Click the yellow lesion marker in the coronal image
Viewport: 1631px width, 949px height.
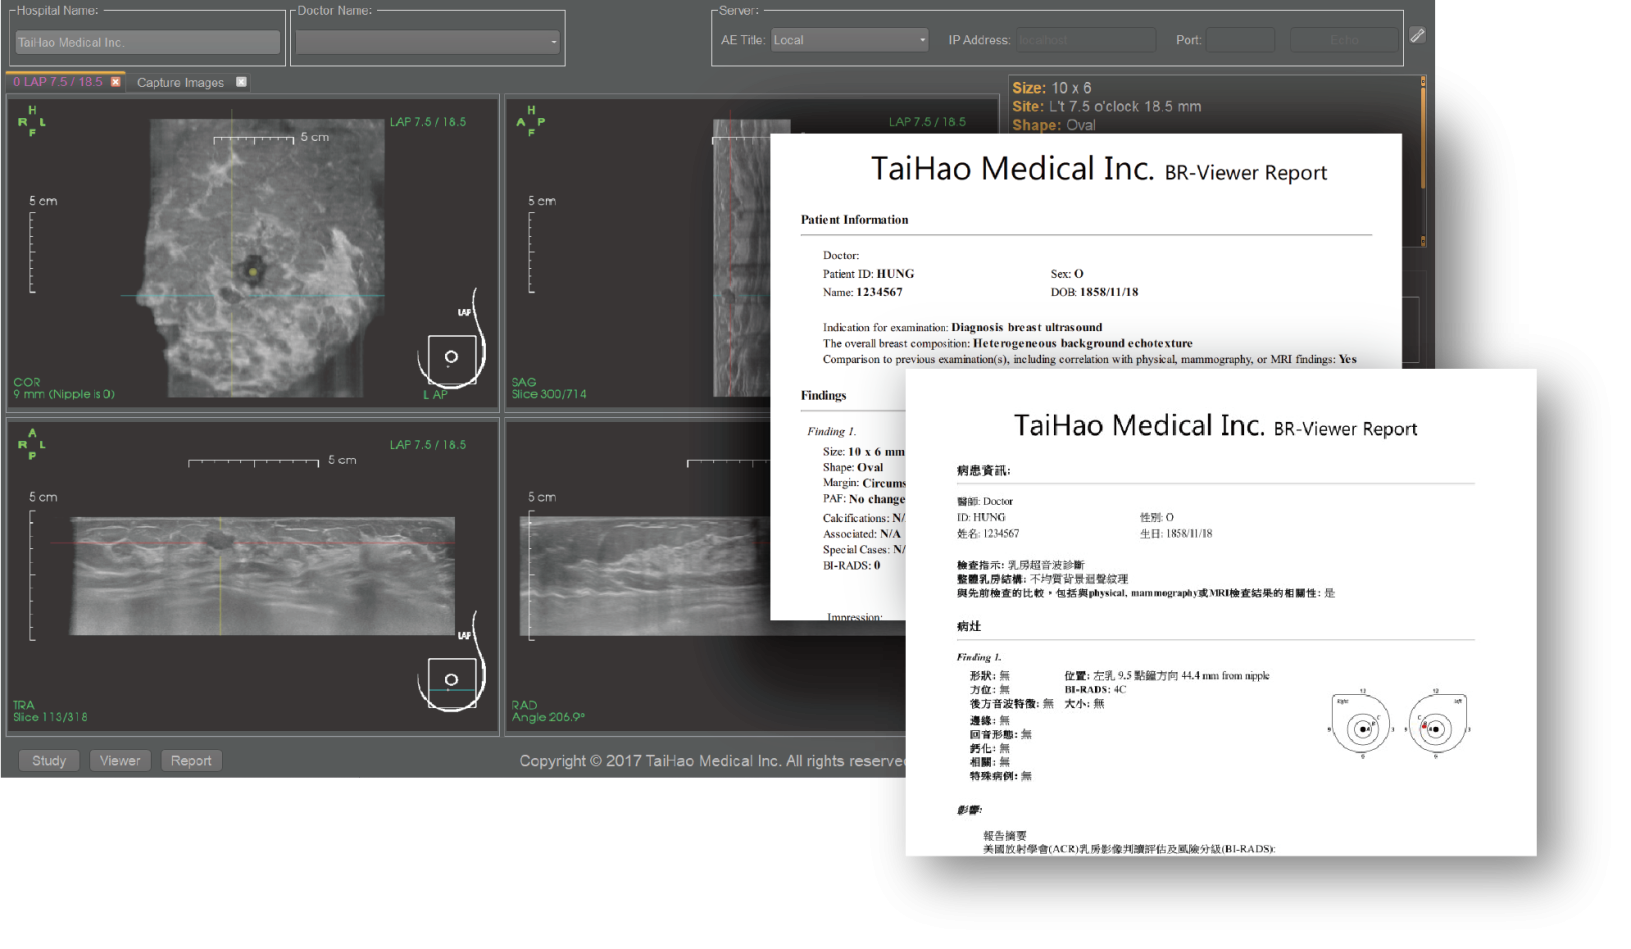coord(253,271)
